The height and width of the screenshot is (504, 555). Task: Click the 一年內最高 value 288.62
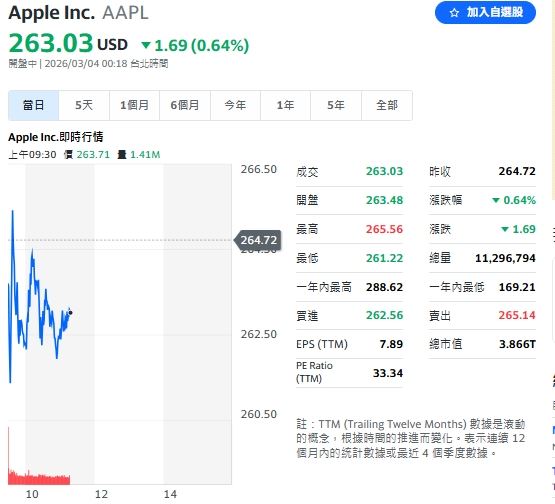pos(384,287)
